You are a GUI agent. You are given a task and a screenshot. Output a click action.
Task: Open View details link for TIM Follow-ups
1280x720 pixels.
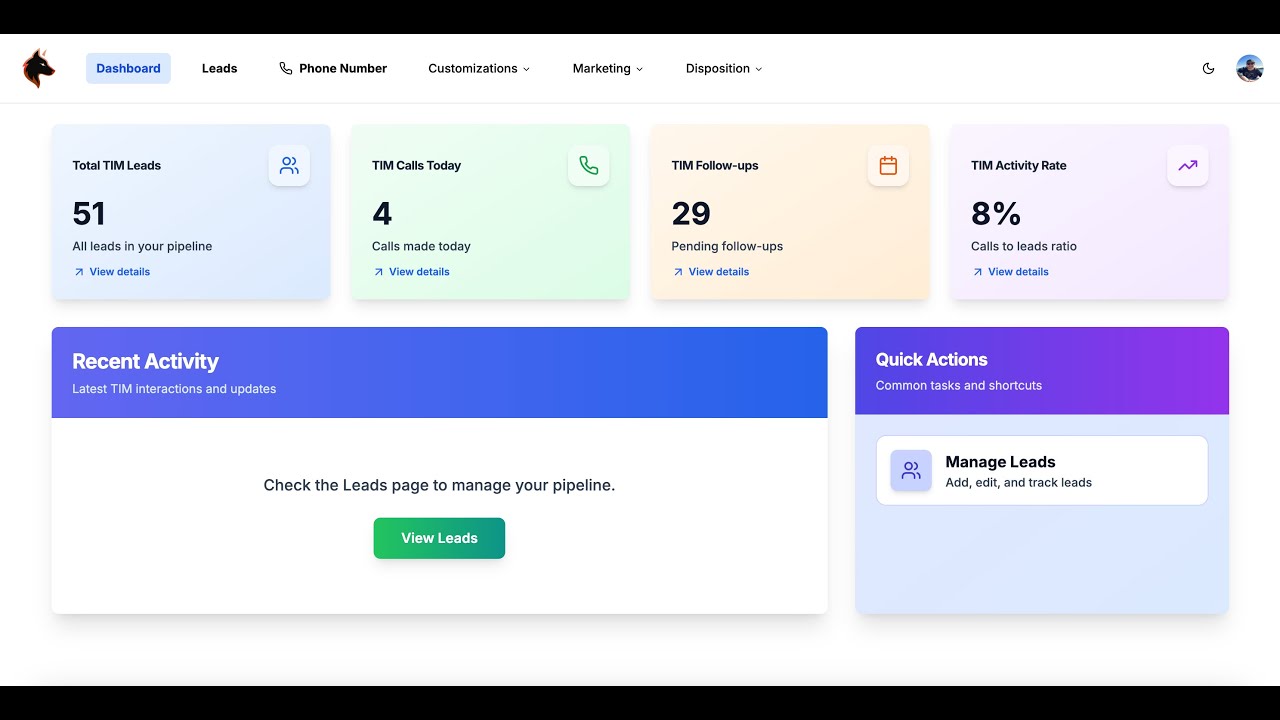click(710, 272)
